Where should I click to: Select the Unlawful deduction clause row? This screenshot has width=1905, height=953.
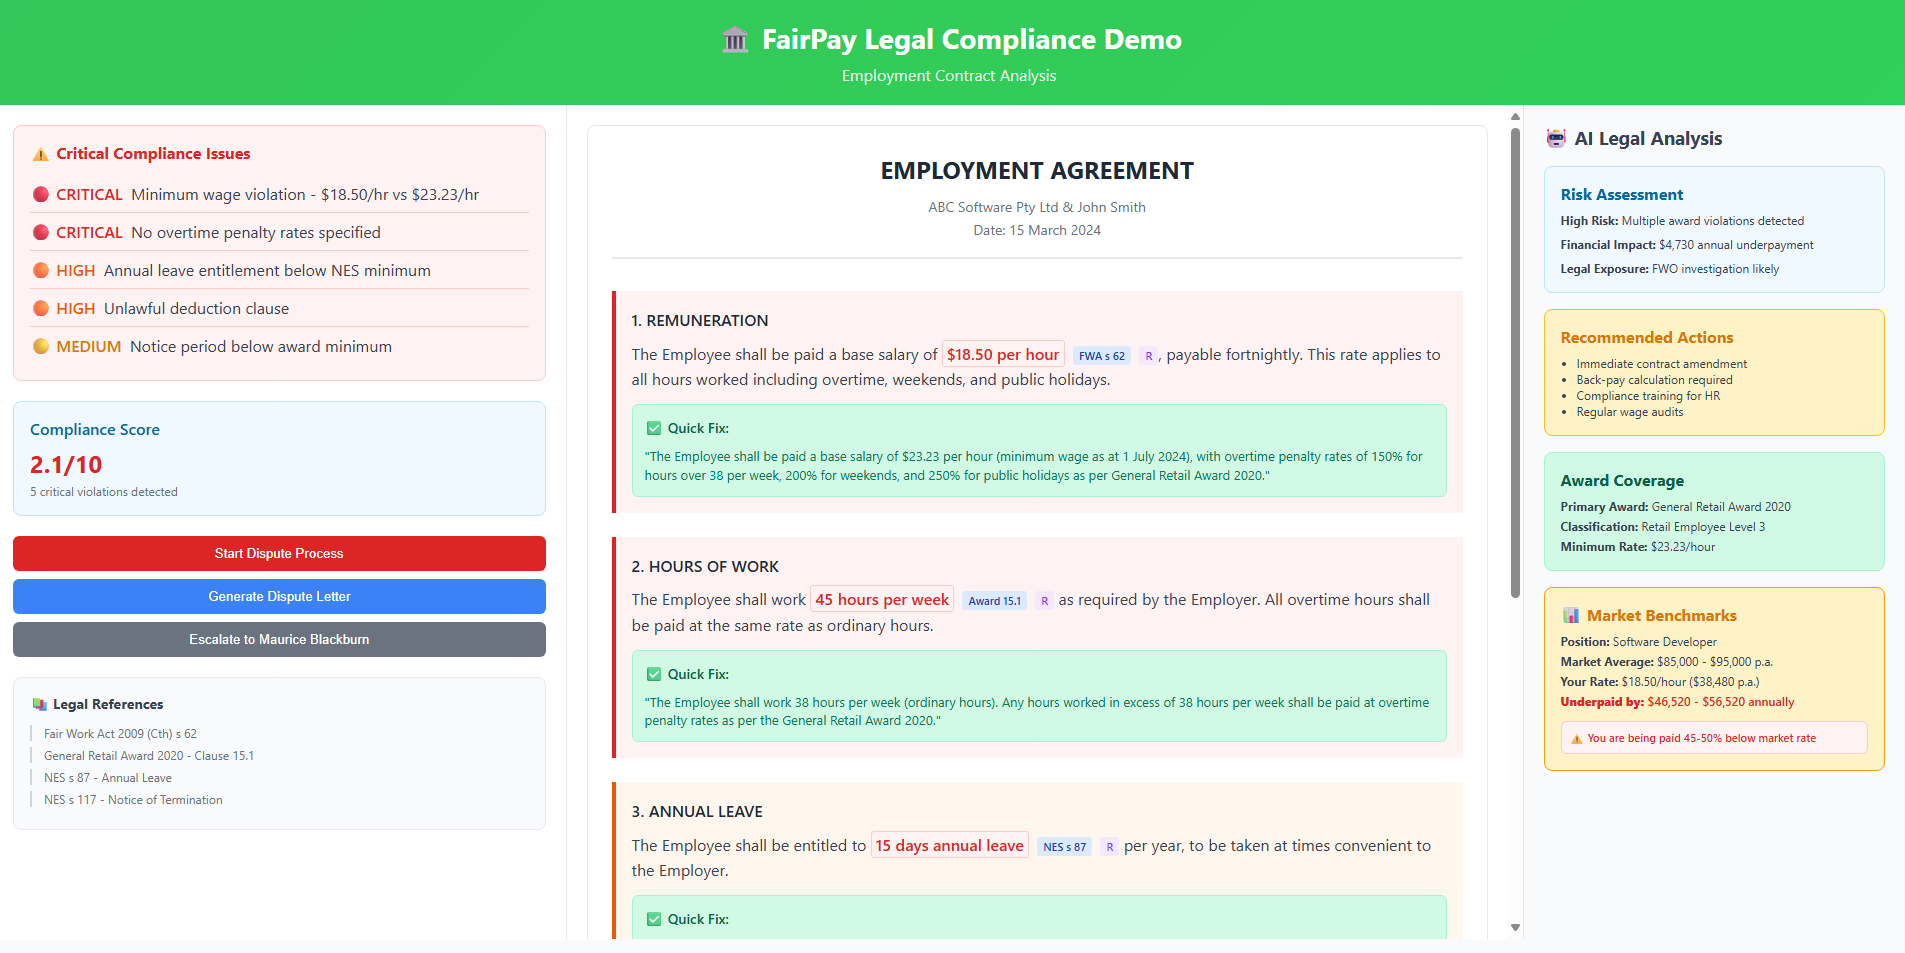click(x=279, y=308)
